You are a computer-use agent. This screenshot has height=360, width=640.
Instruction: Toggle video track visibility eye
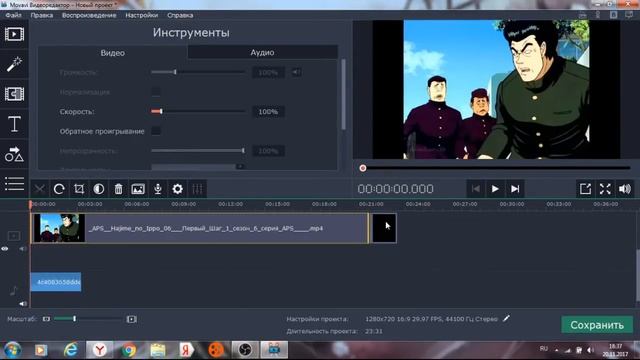5,249
